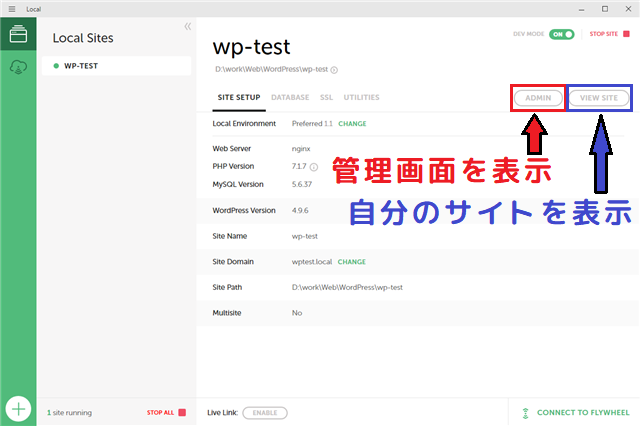
Task: Minimize the Local window
Action: [581, 9]
